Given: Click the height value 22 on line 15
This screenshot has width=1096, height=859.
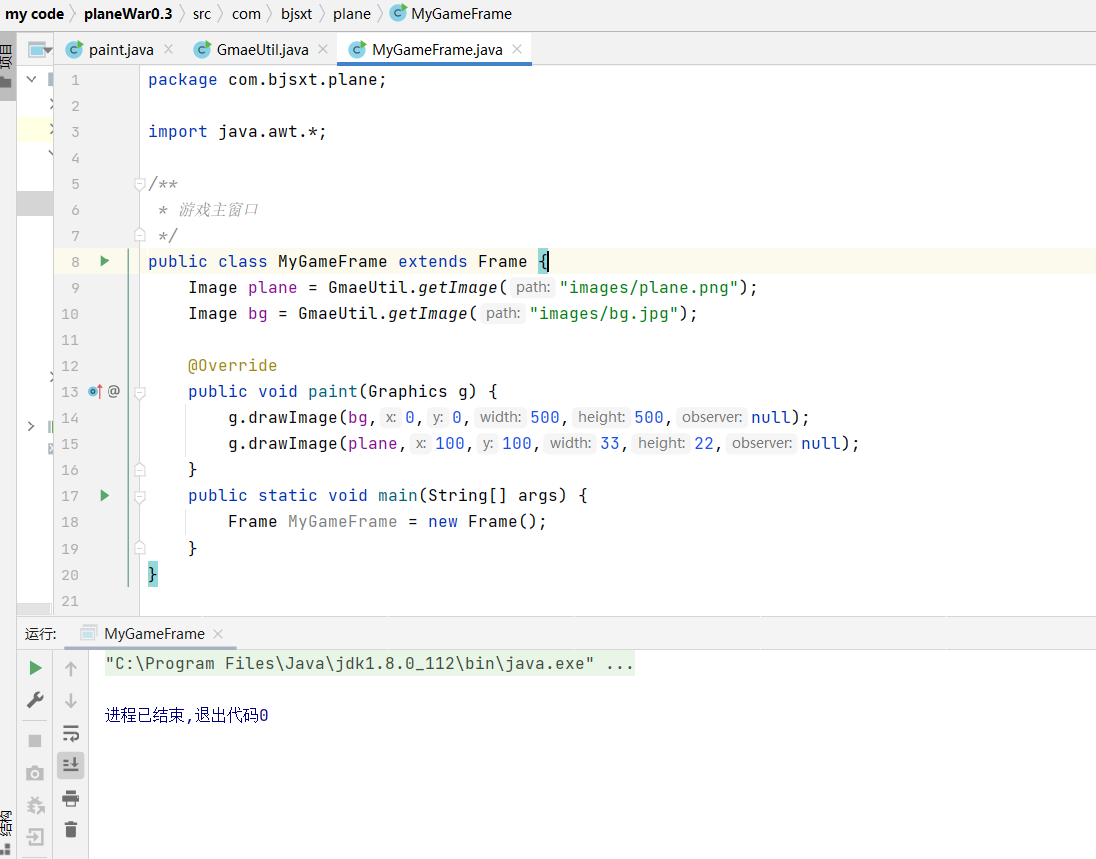Looking at the screenshot, I should point(704,443).
